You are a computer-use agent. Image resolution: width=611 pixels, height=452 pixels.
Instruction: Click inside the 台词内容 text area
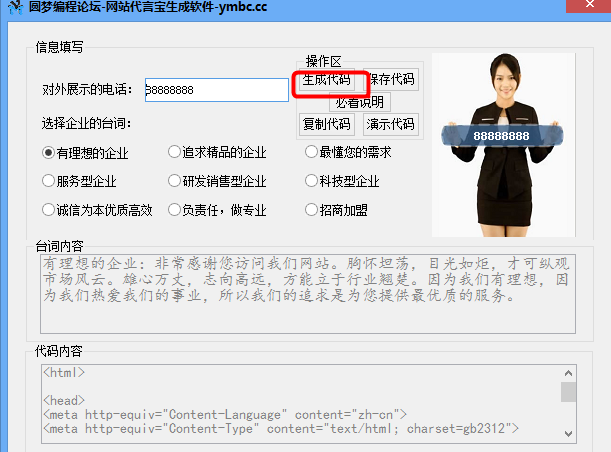point(308,294)
